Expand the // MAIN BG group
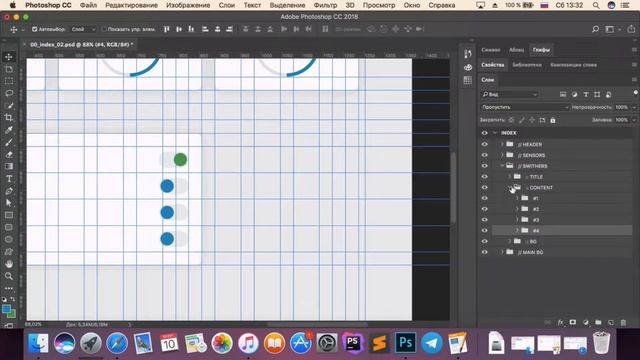Image resolution: width=640 pixels, height=360 pixels. click(x=502, y=252)
